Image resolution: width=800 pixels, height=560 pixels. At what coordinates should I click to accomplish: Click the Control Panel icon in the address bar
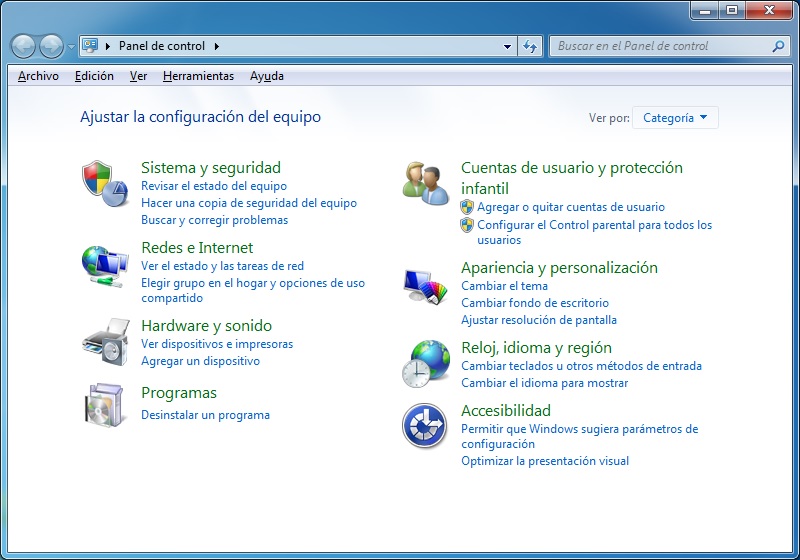pos(90,46)
